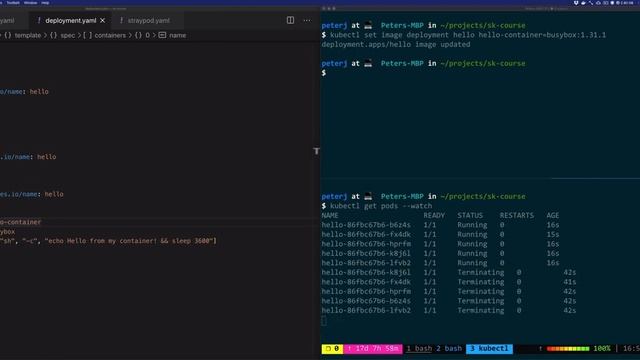Viewport: 640px width, 360px height.
Task: Click the pink uptime 17d 7h 58m segment
Action: (x=373, y=349)
